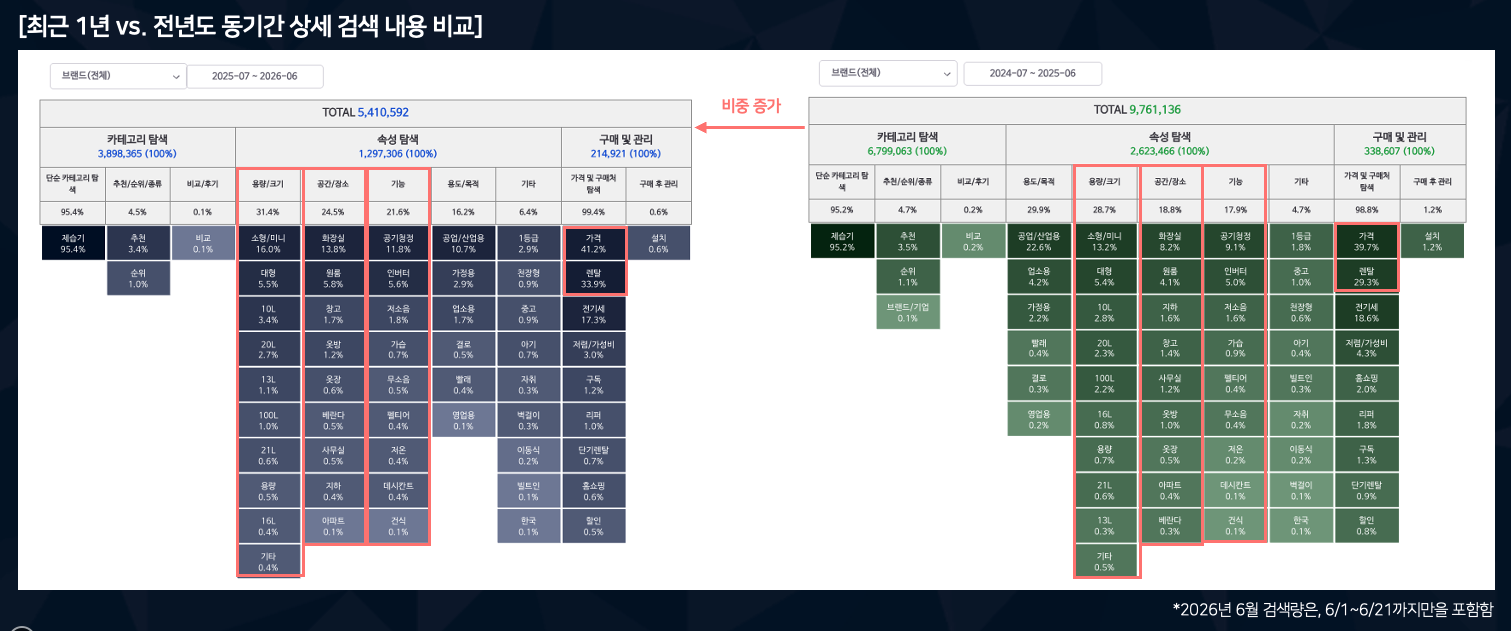1511x631 pixels.
Task: Click the 속성 탐색 1,297,306 header
Action: (398, 146)
